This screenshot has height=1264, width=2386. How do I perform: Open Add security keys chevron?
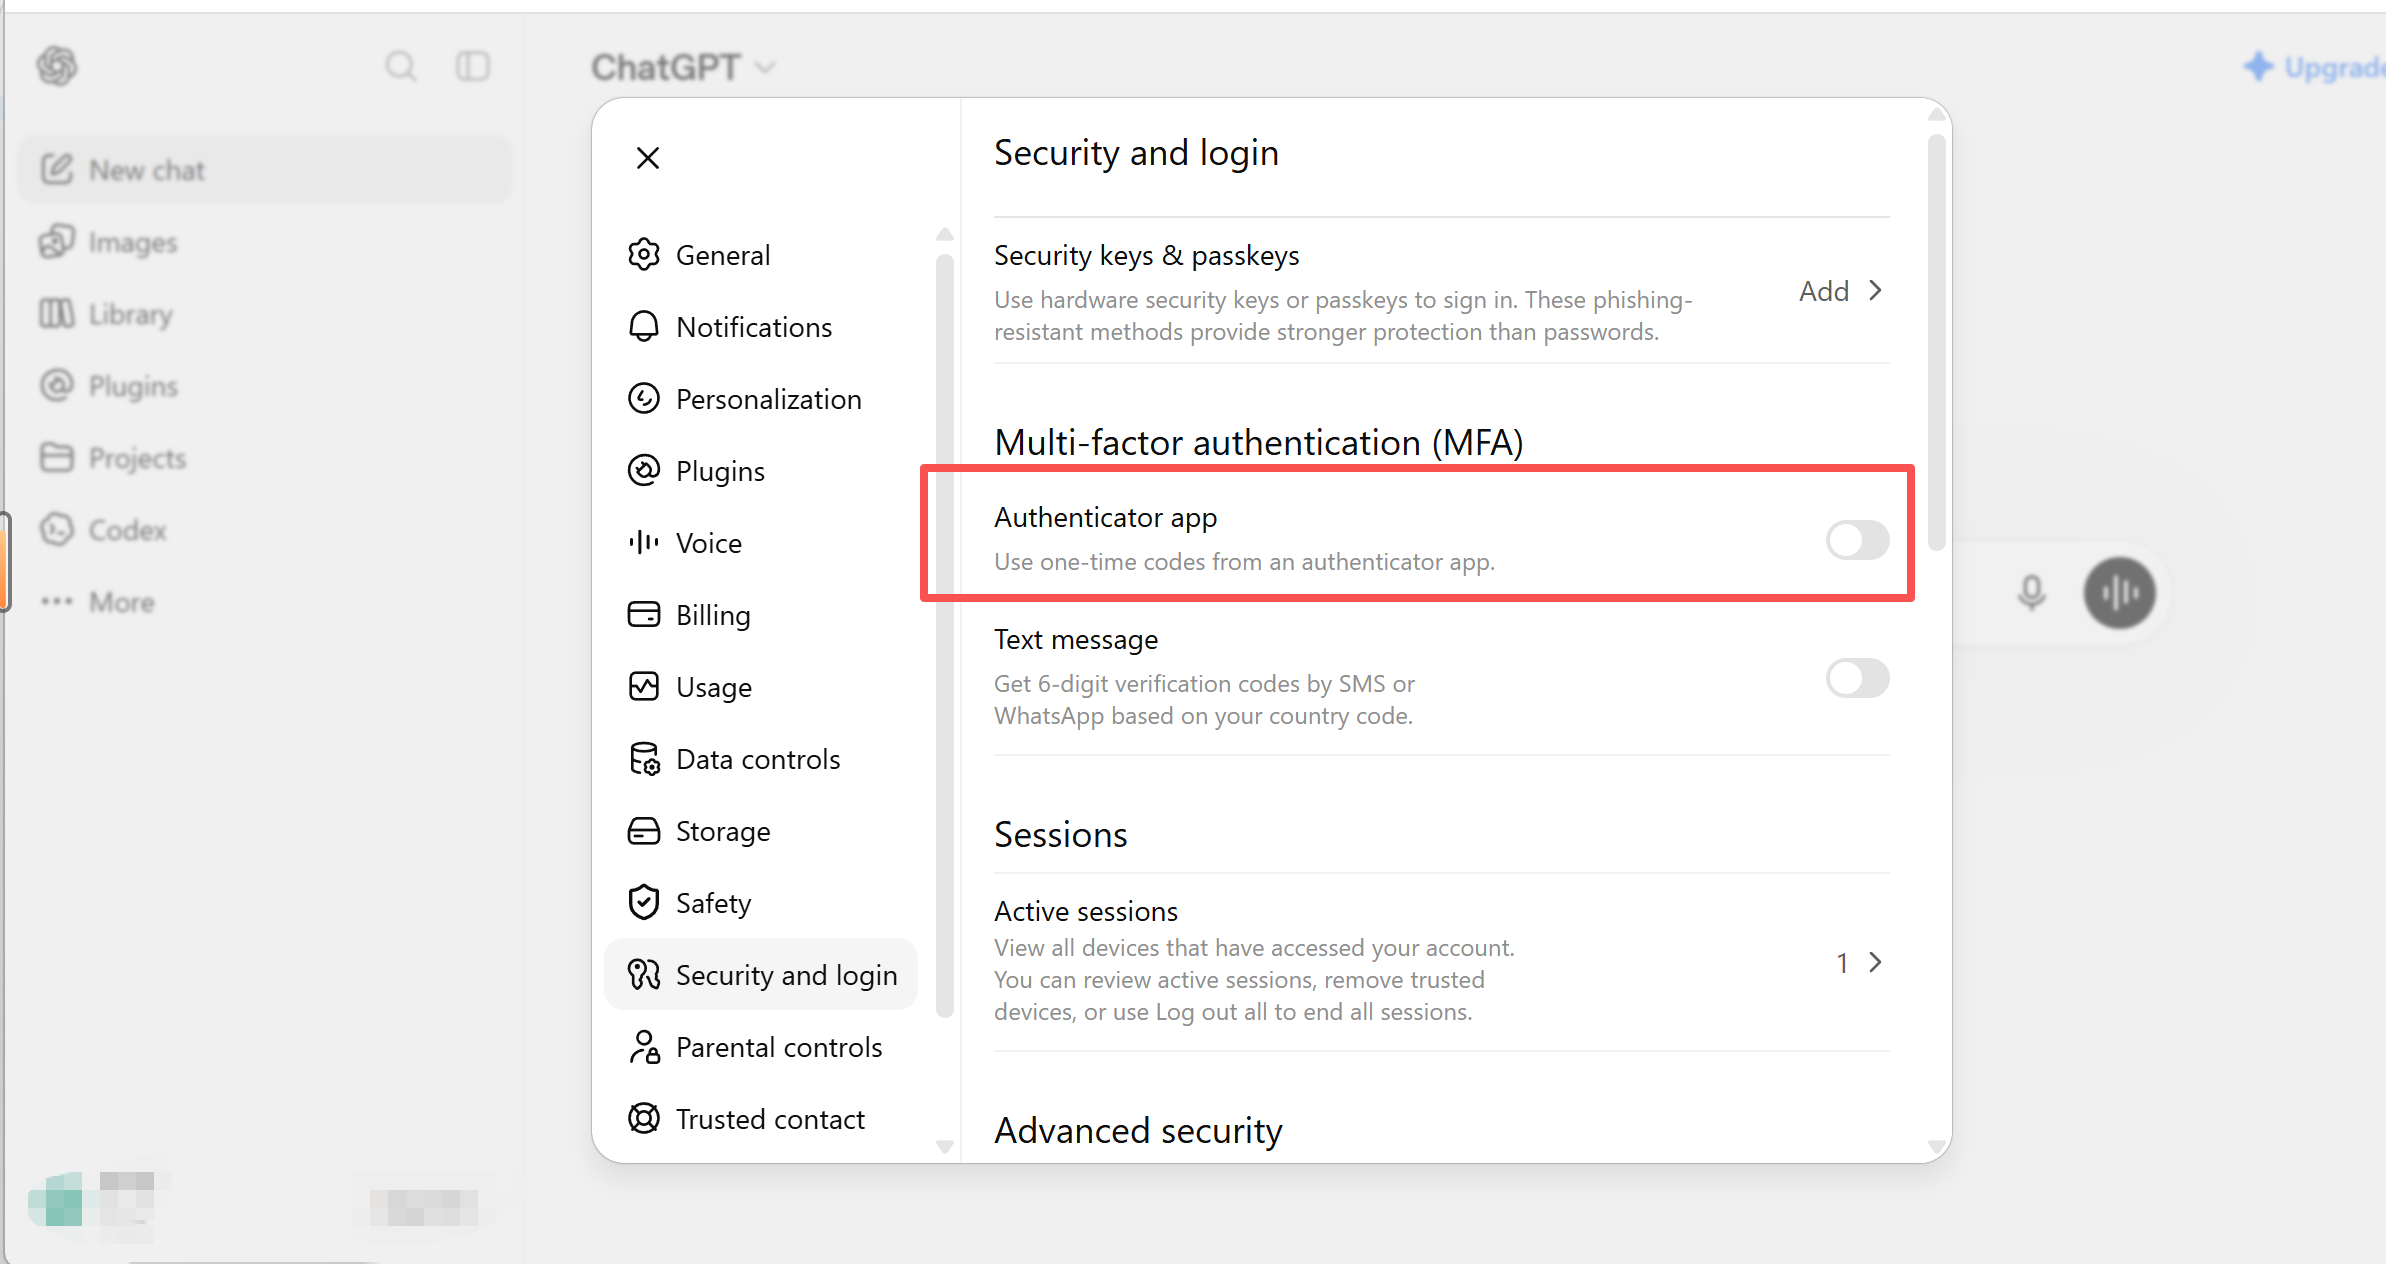(1875, 291)
